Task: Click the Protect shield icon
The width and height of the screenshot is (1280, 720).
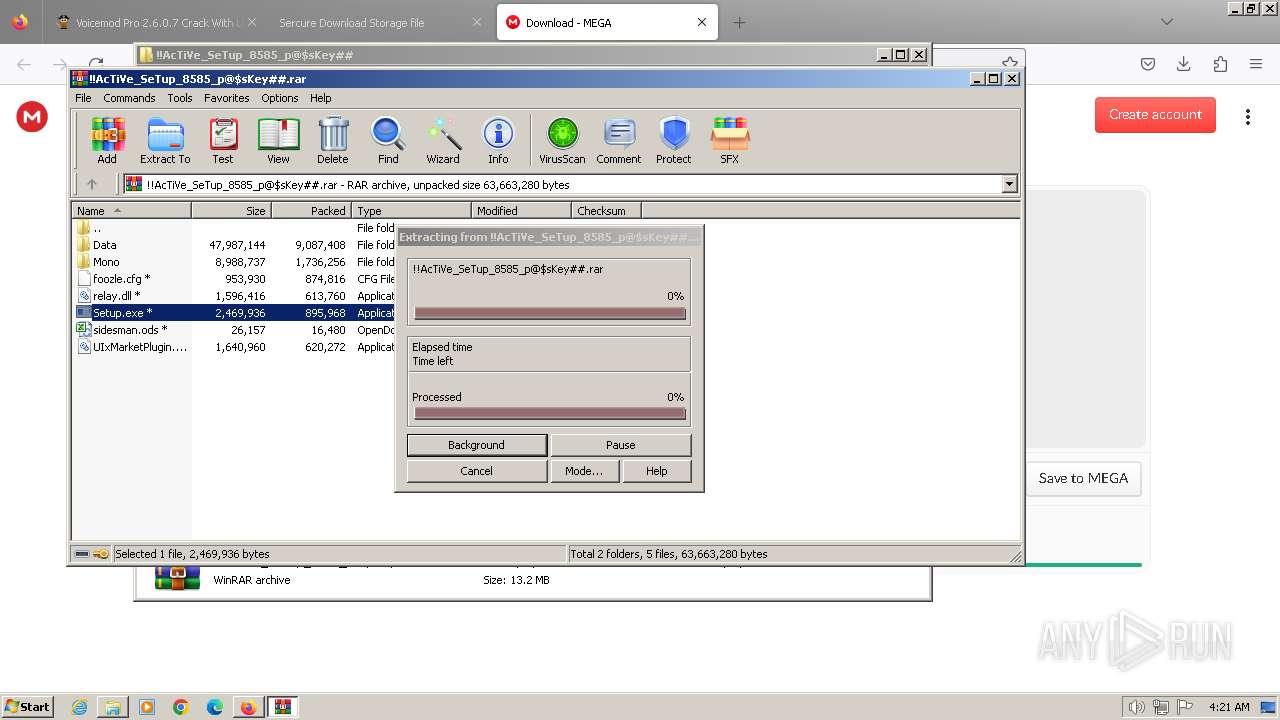Action: point(674,140)
